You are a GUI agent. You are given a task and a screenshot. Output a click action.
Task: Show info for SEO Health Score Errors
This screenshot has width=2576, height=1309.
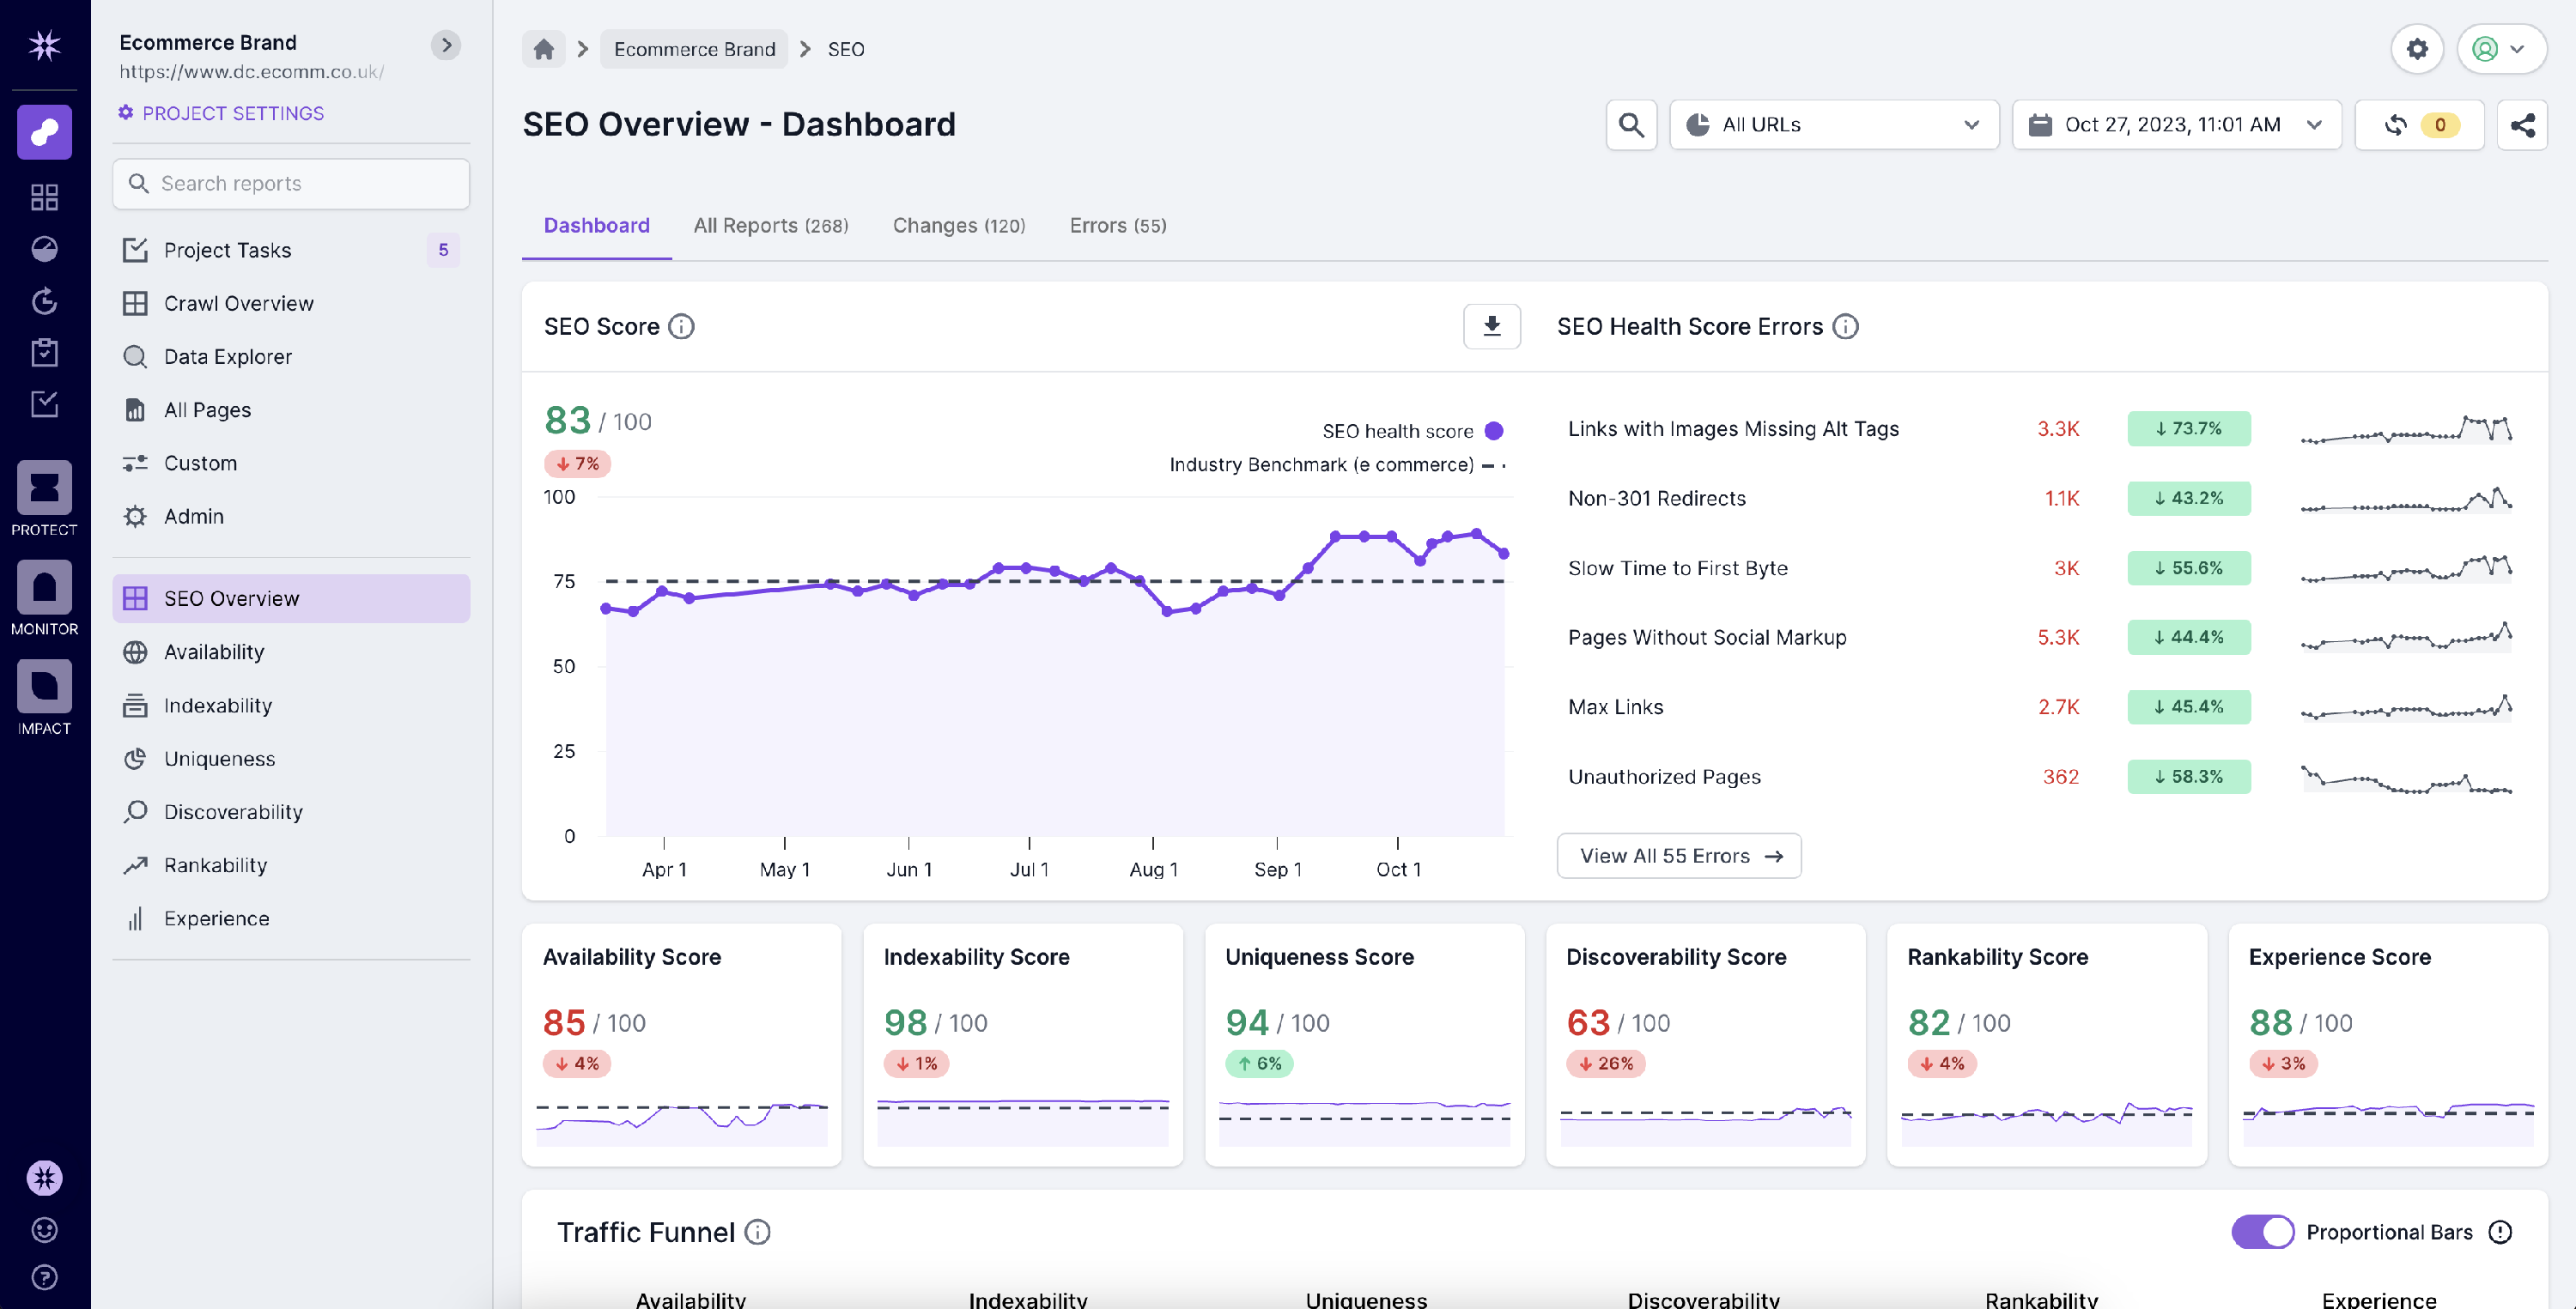[x=1846, y=327]
